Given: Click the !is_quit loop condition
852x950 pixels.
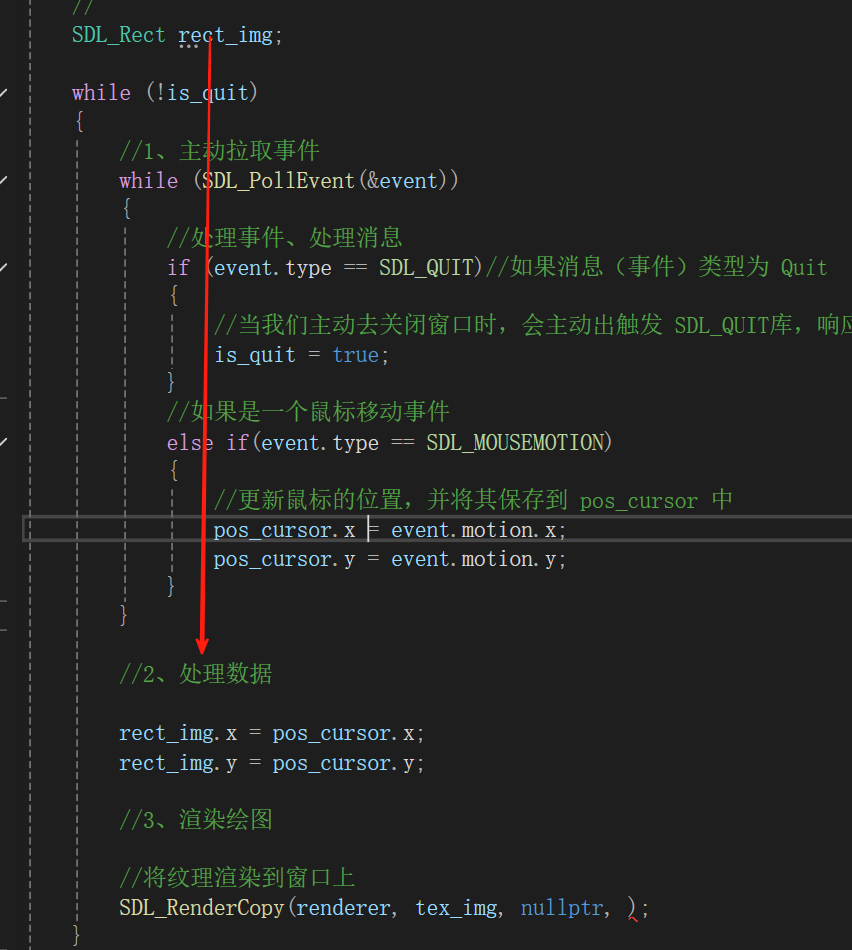Looking at the screenshot, I should (x=202, y=93).
